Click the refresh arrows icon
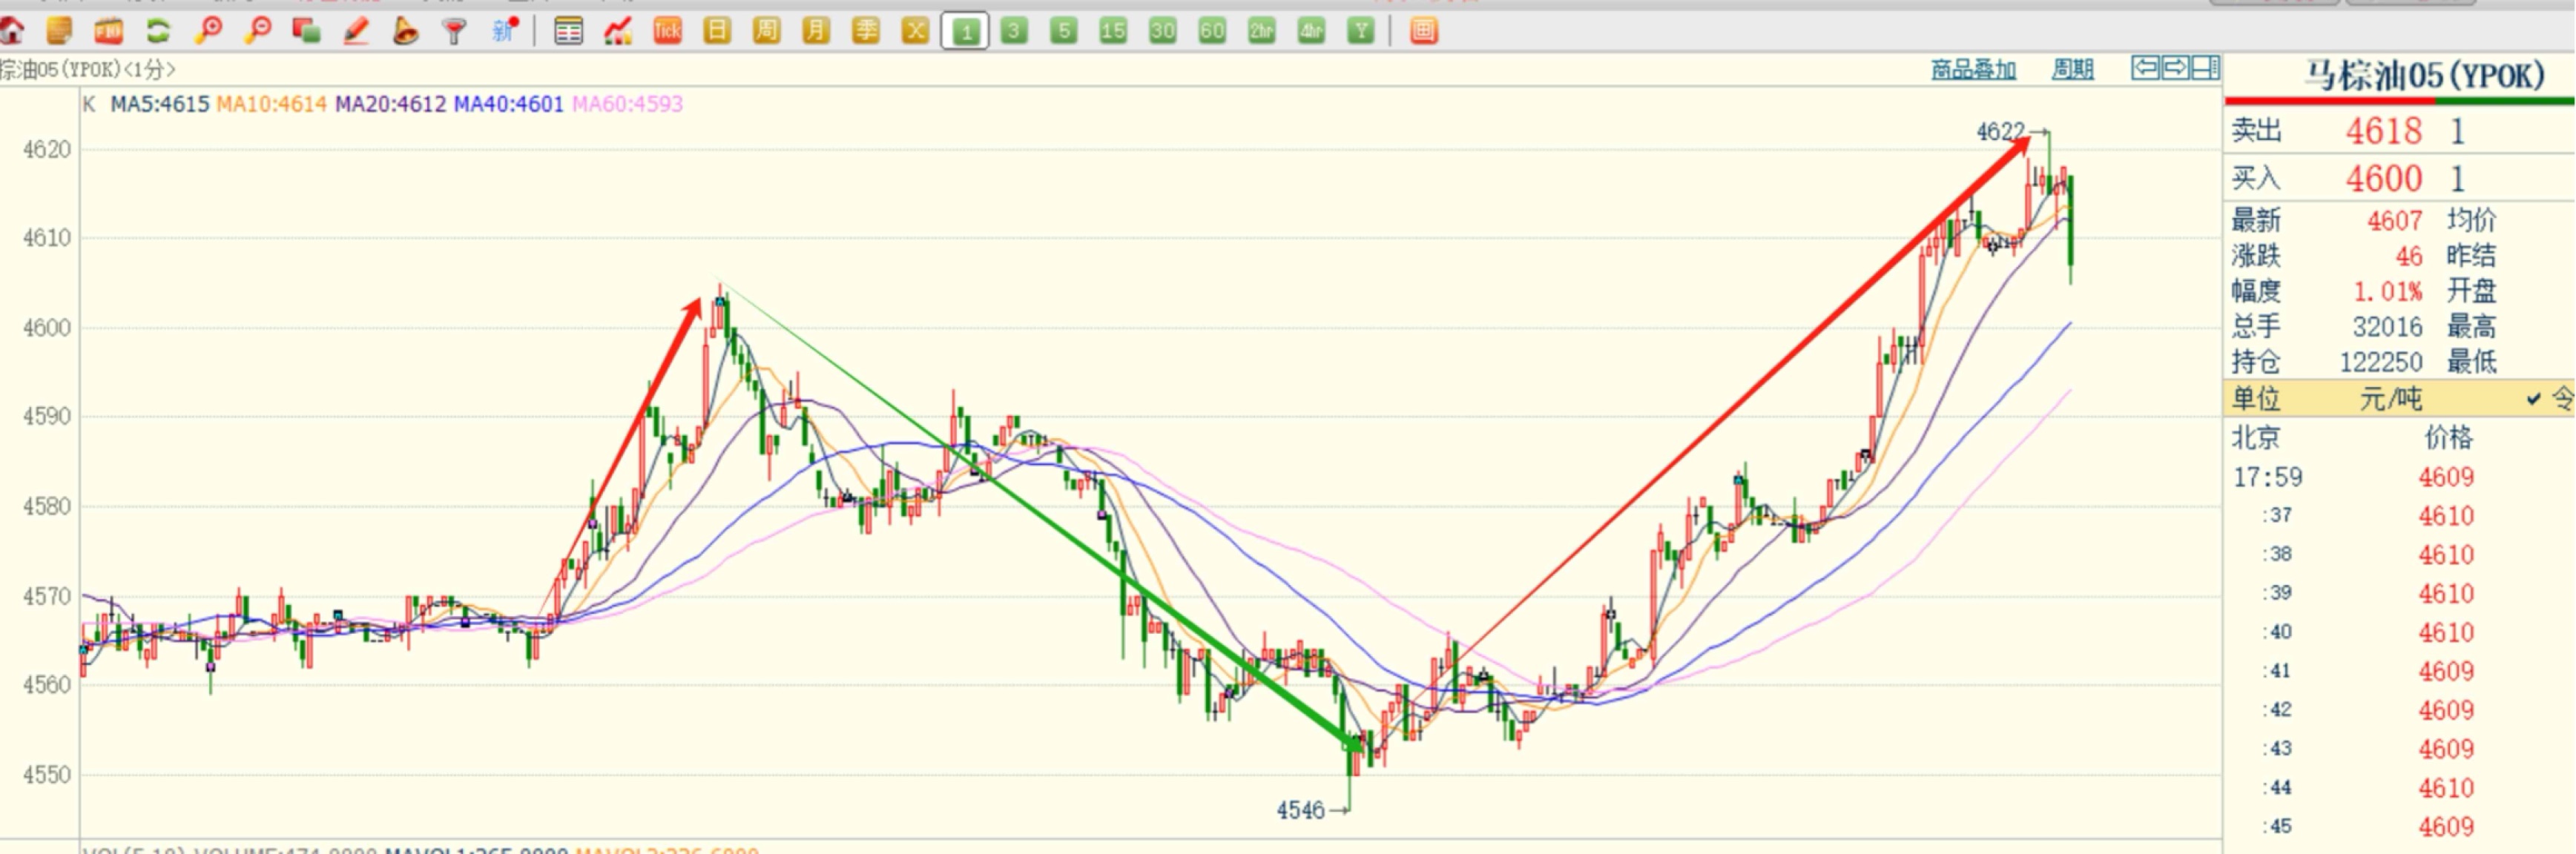This screenshot has width=2576, height=854. coord(158,31)
